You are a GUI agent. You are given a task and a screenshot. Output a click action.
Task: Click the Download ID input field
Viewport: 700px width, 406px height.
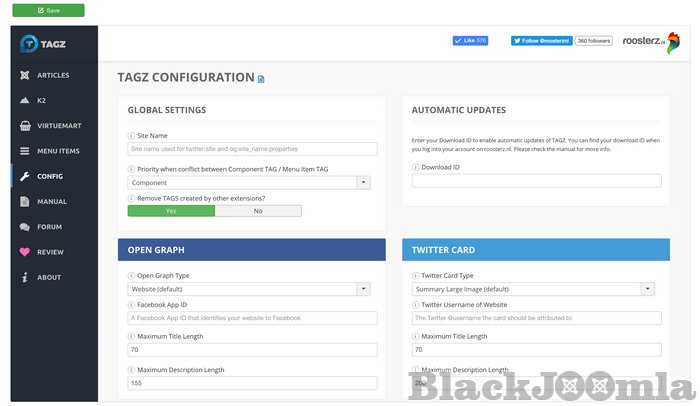pos(536,181)
